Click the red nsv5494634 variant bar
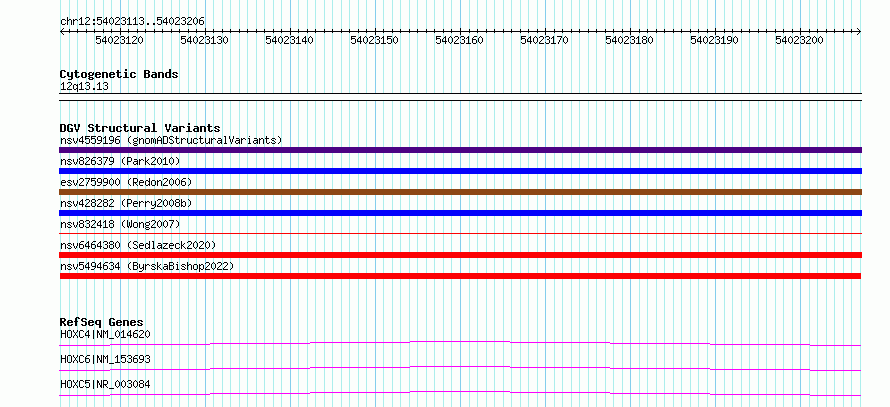 click(460, 276)
